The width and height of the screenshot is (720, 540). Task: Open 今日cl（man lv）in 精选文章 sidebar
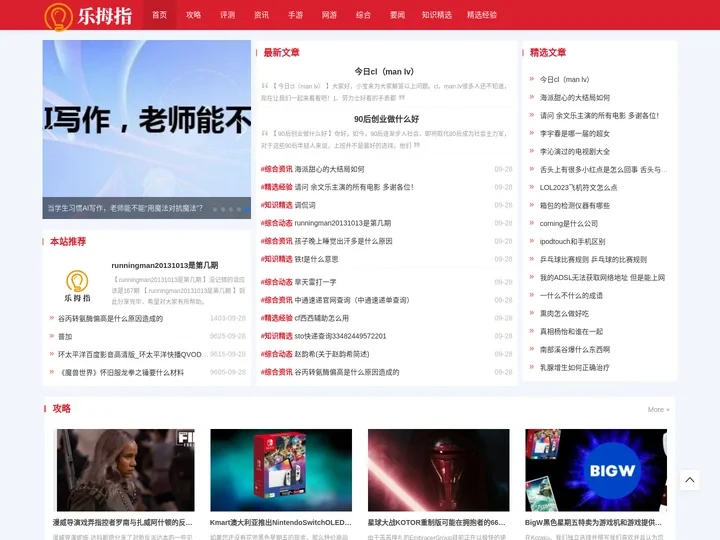click(564, 79)
